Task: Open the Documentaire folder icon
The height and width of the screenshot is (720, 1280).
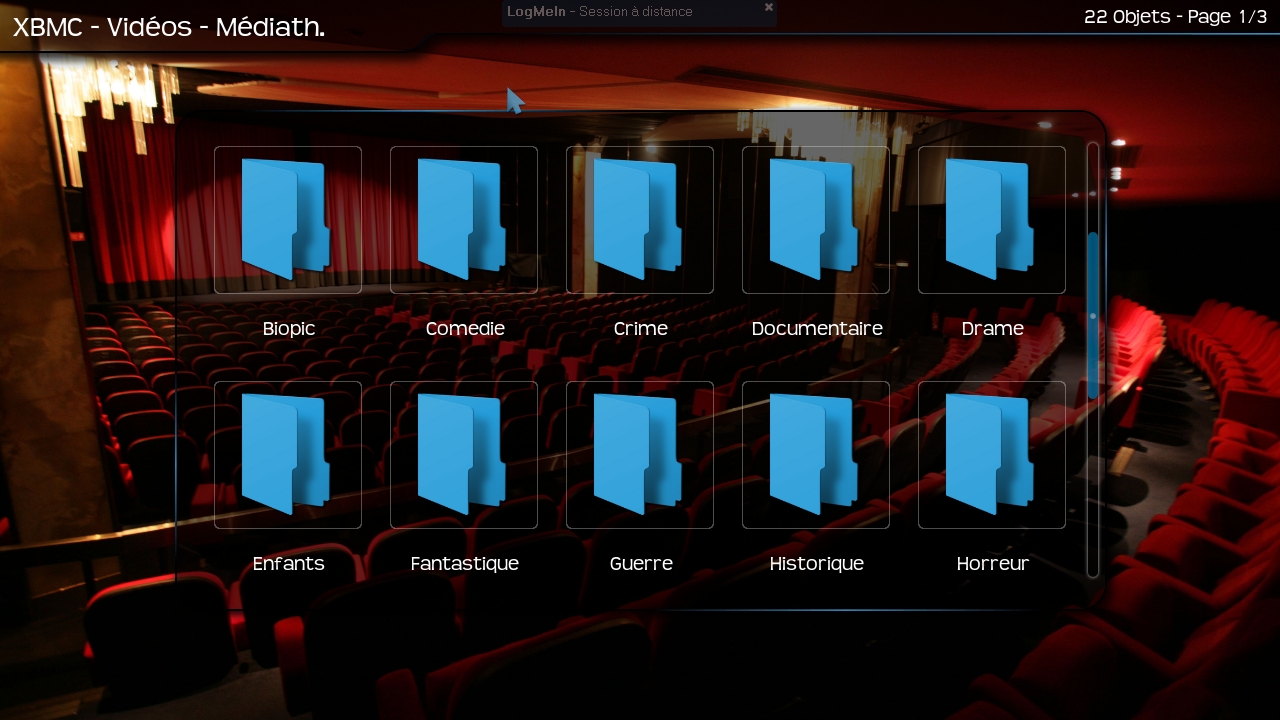Action: coord(815,220)
